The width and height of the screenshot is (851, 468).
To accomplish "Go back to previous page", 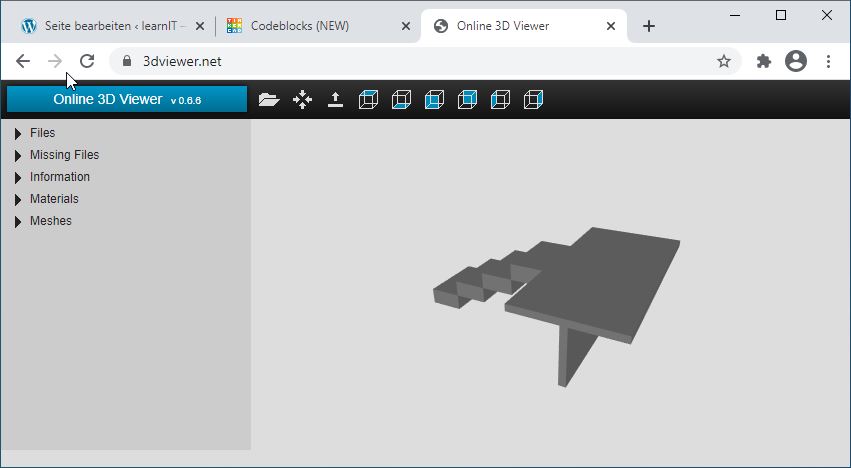I will (x=23, y=61).
